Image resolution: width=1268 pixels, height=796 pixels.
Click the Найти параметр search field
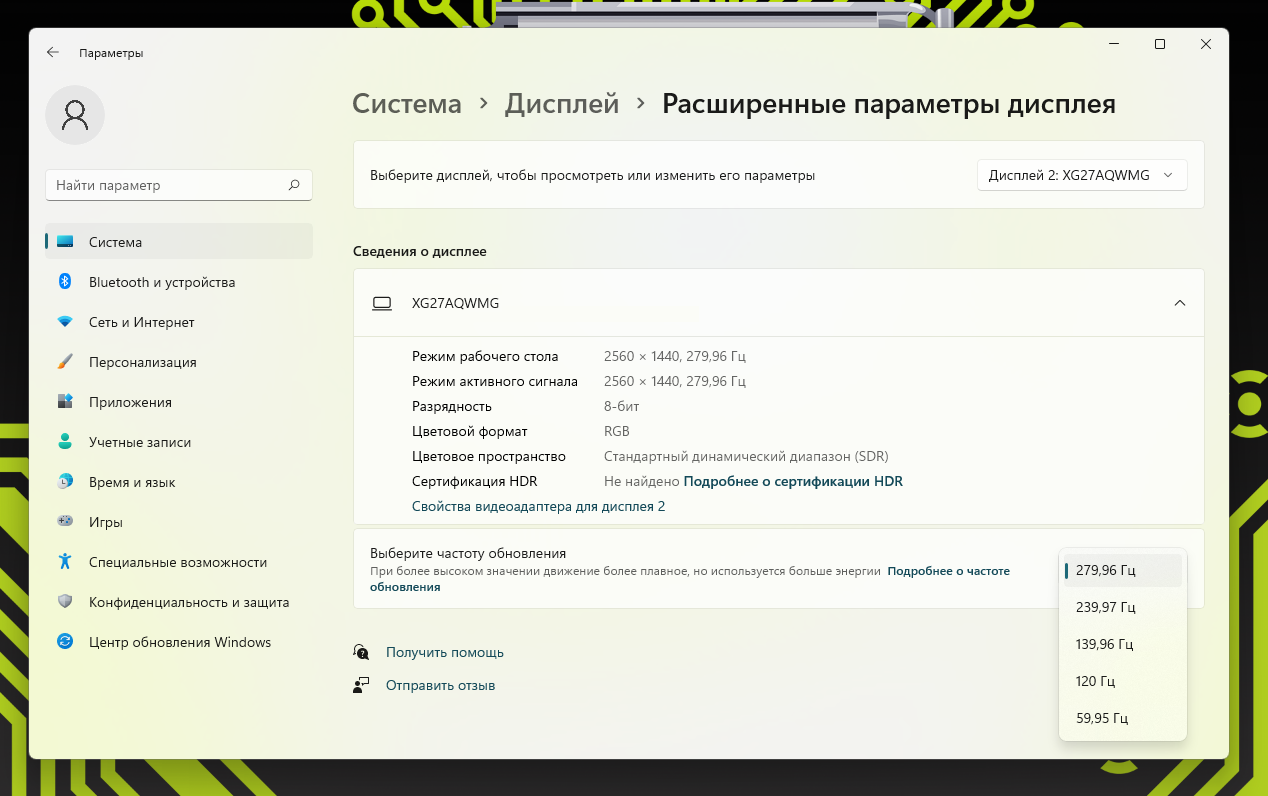165,185
